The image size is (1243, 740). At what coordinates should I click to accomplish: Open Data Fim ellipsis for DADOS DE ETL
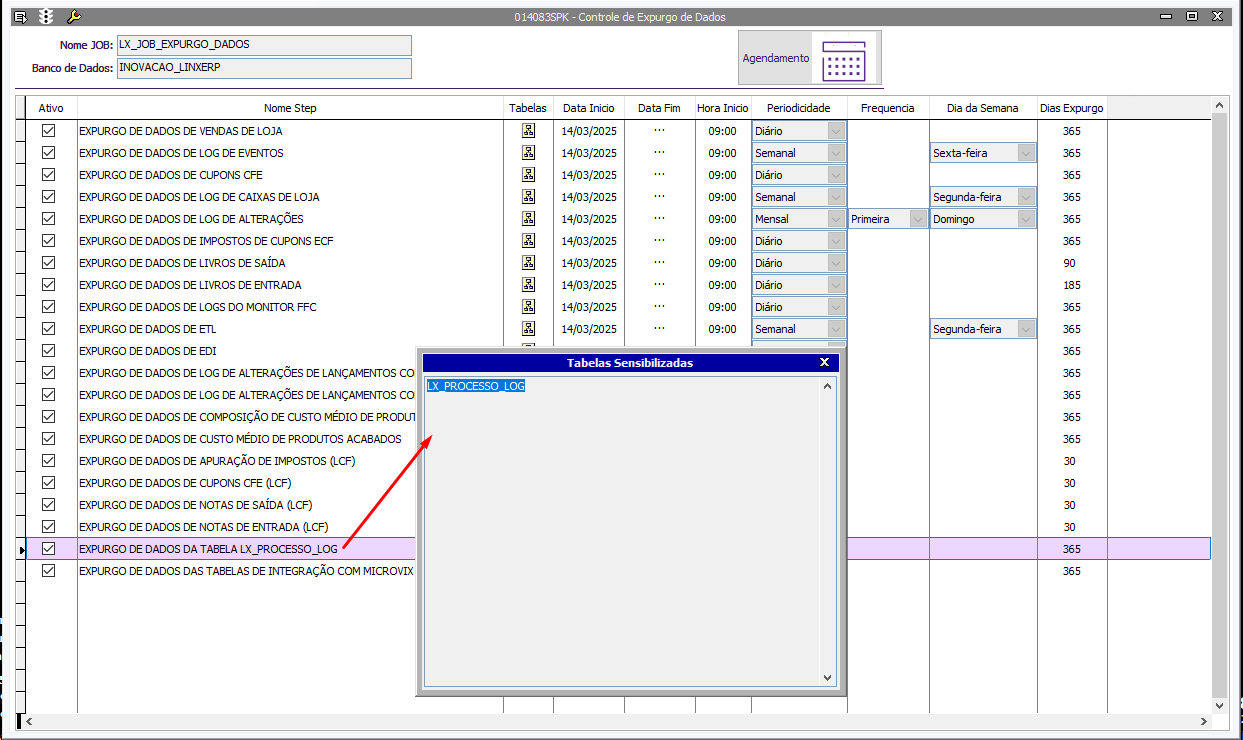point(659,329)
